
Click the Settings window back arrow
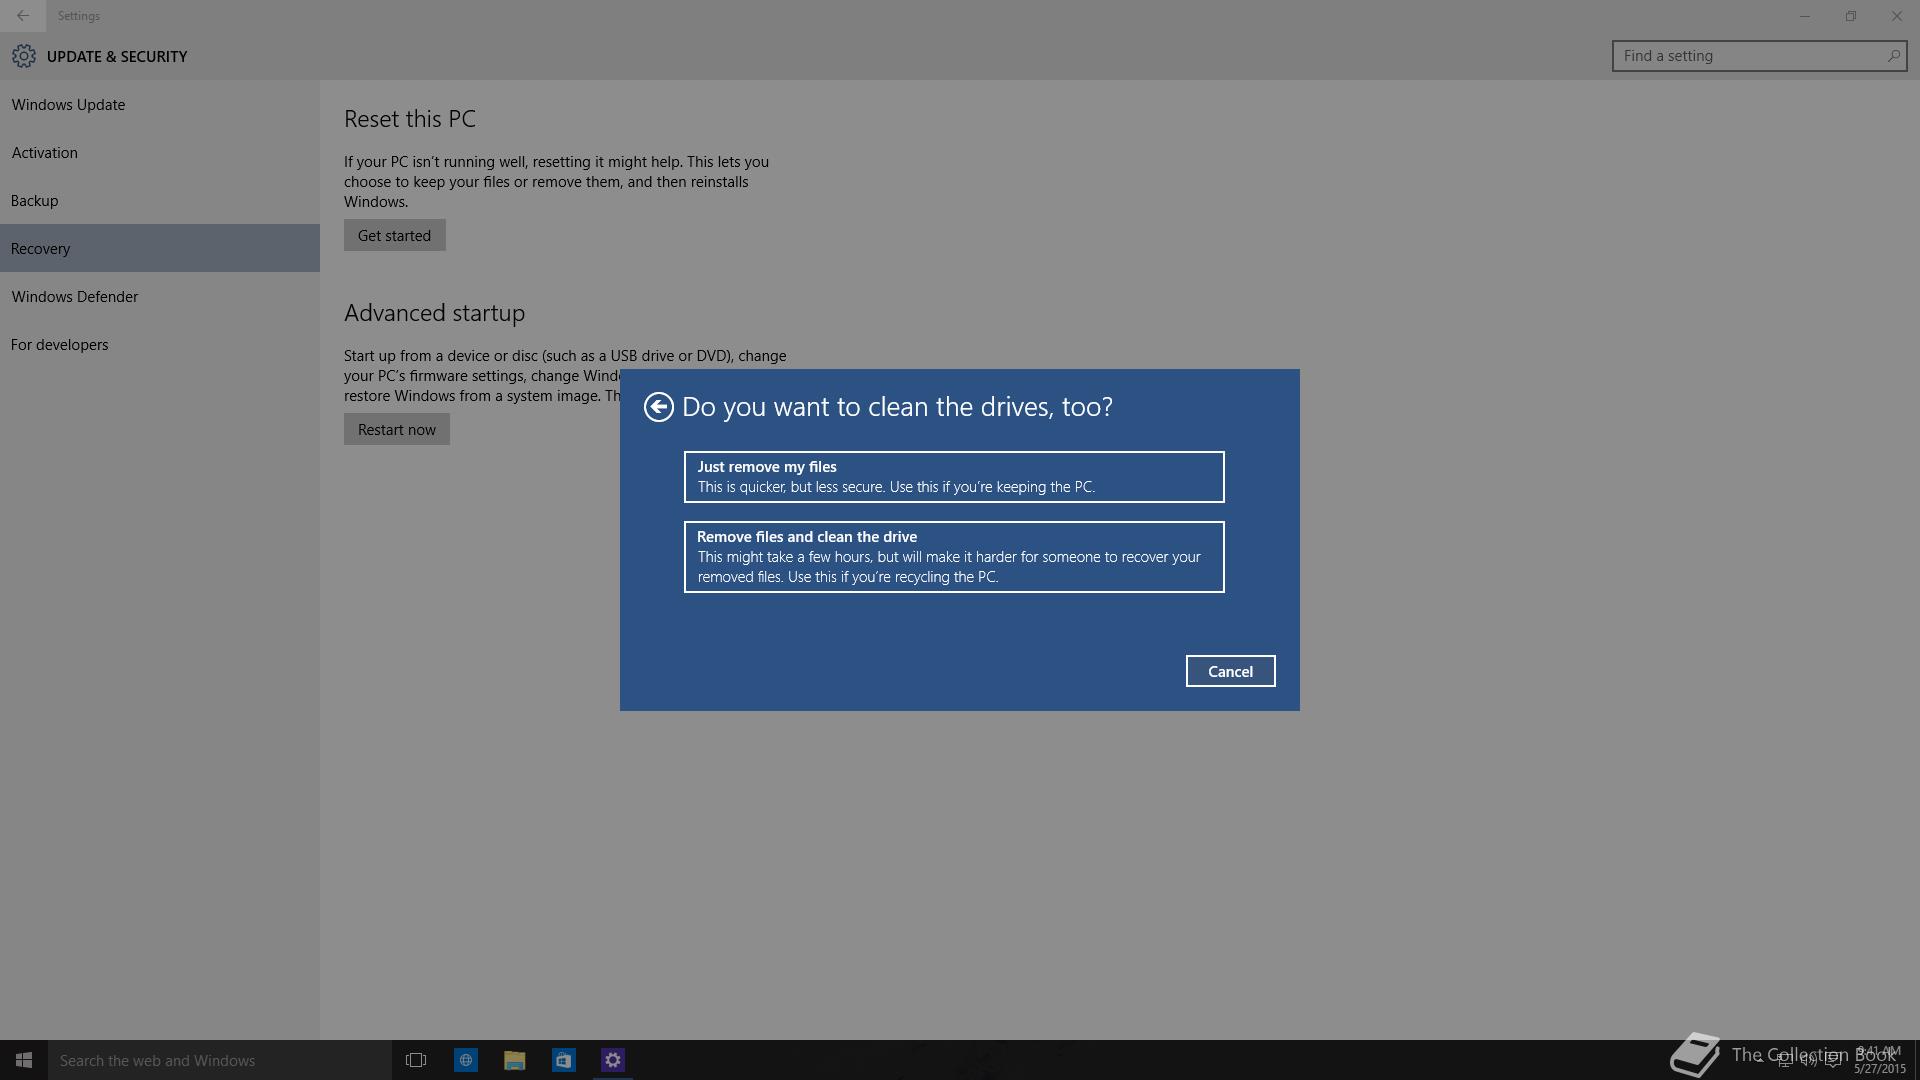[23, 16]
